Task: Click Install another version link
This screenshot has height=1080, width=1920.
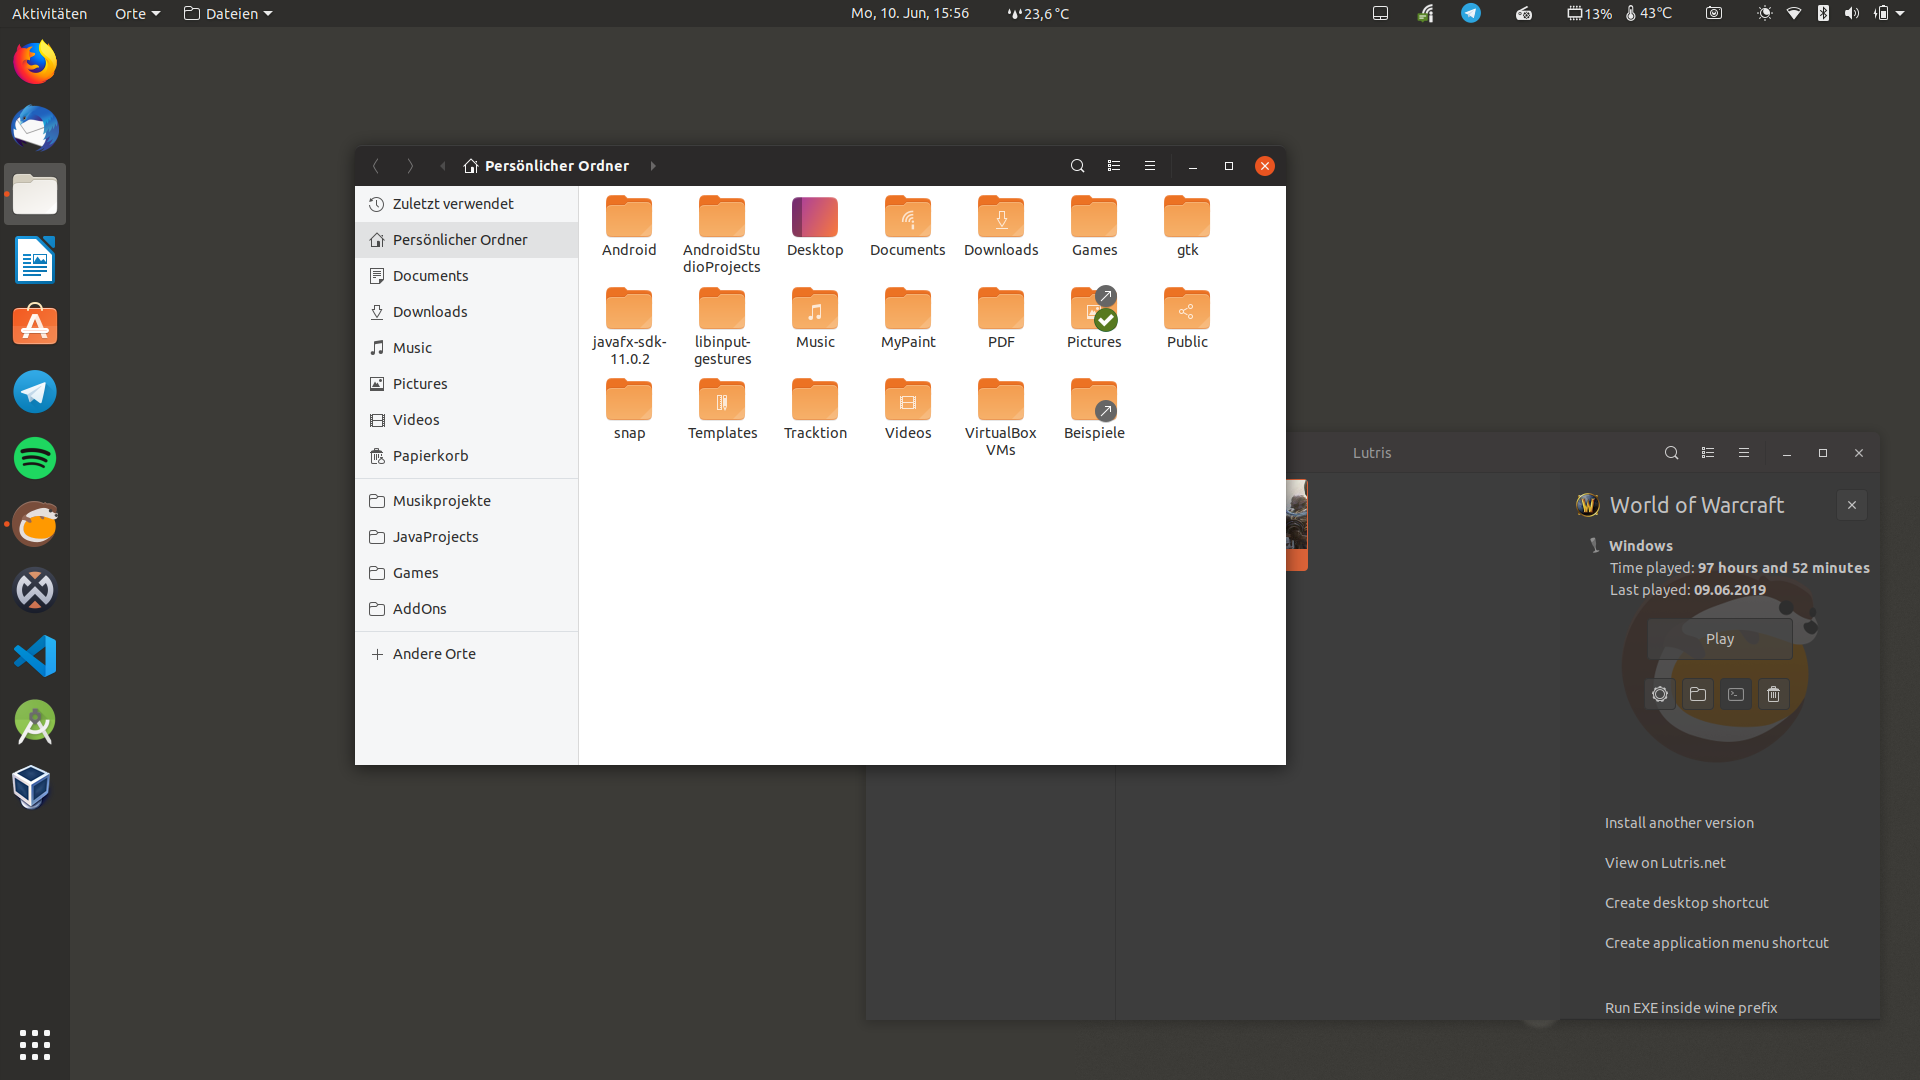Action: point(1679,823)
